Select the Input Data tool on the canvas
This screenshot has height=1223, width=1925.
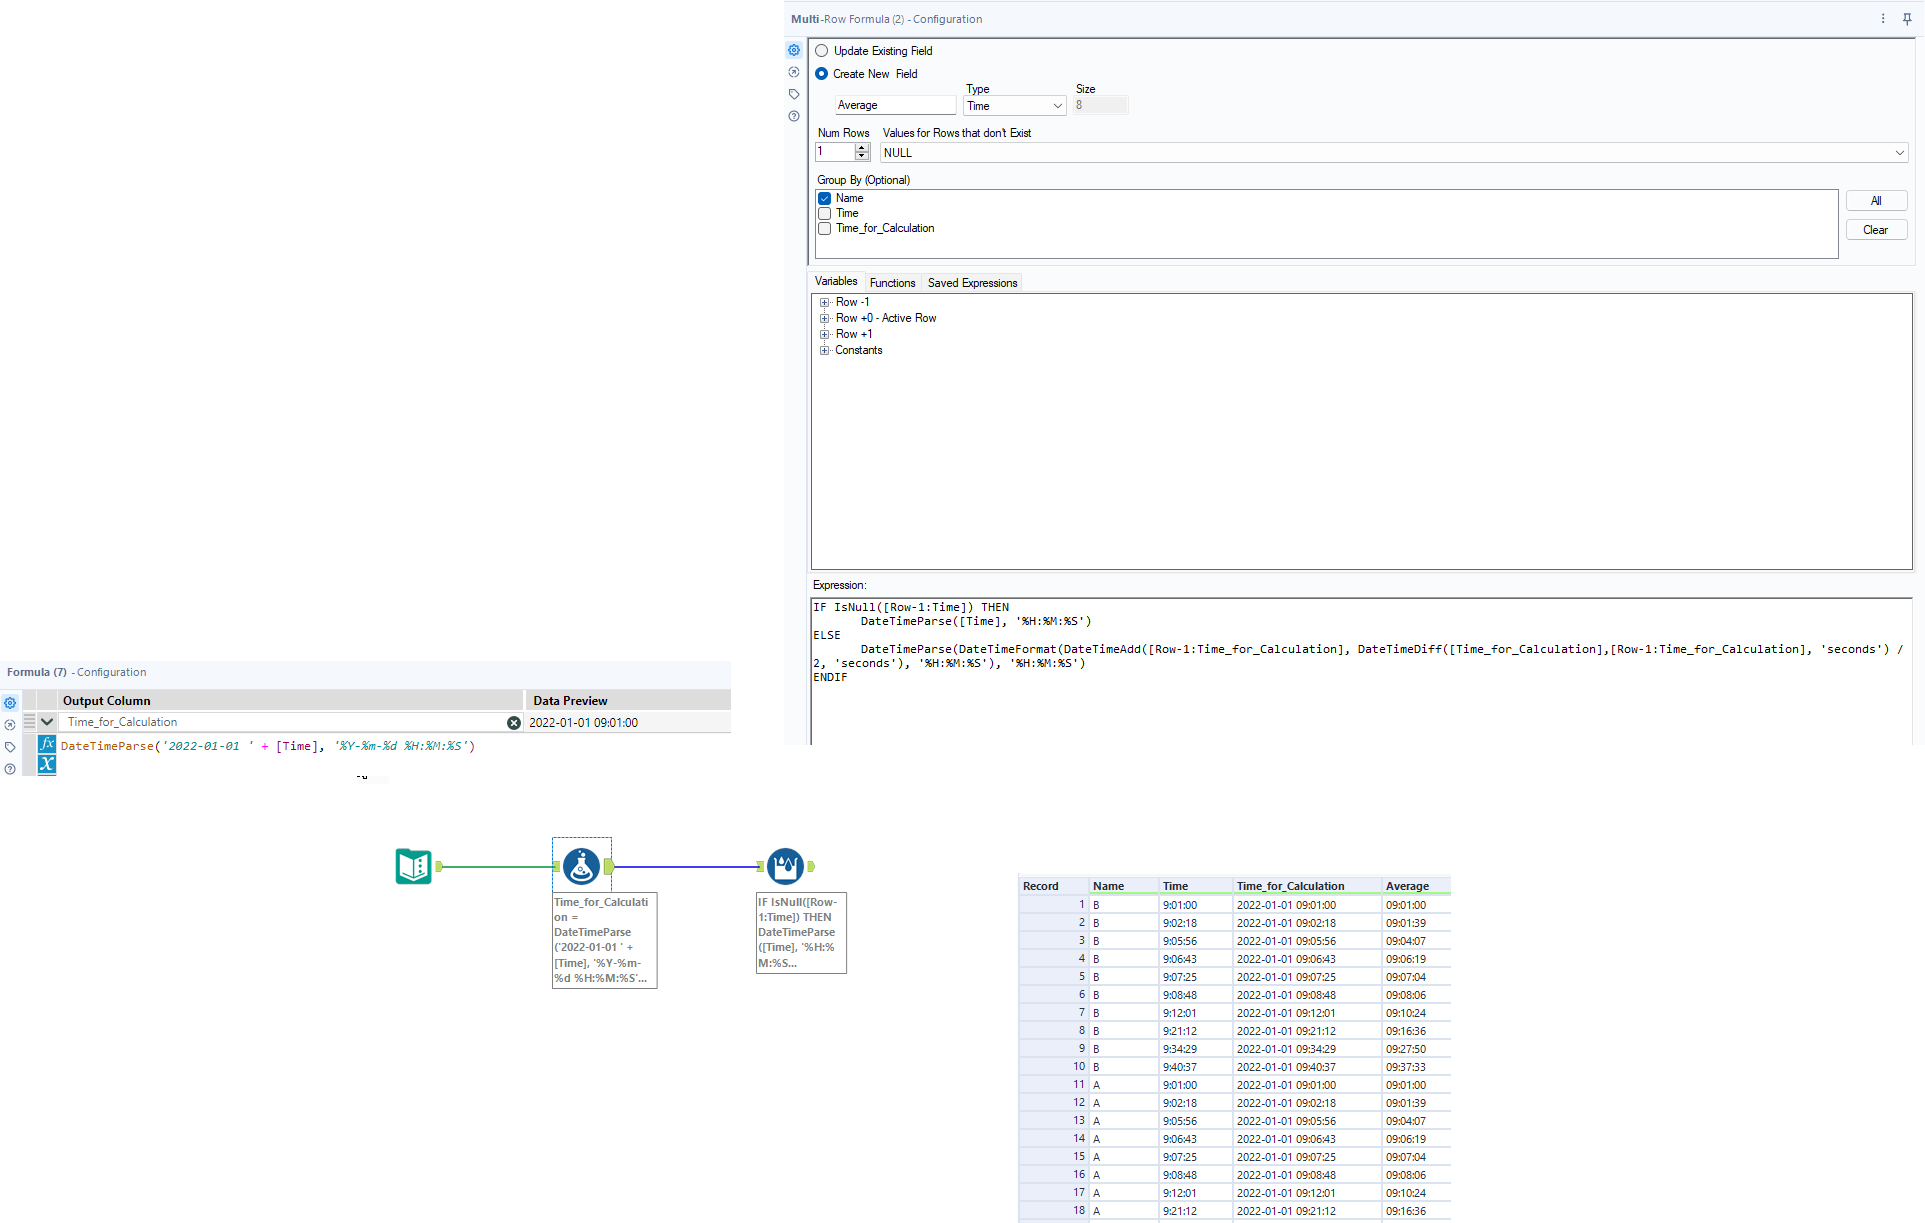414,866
